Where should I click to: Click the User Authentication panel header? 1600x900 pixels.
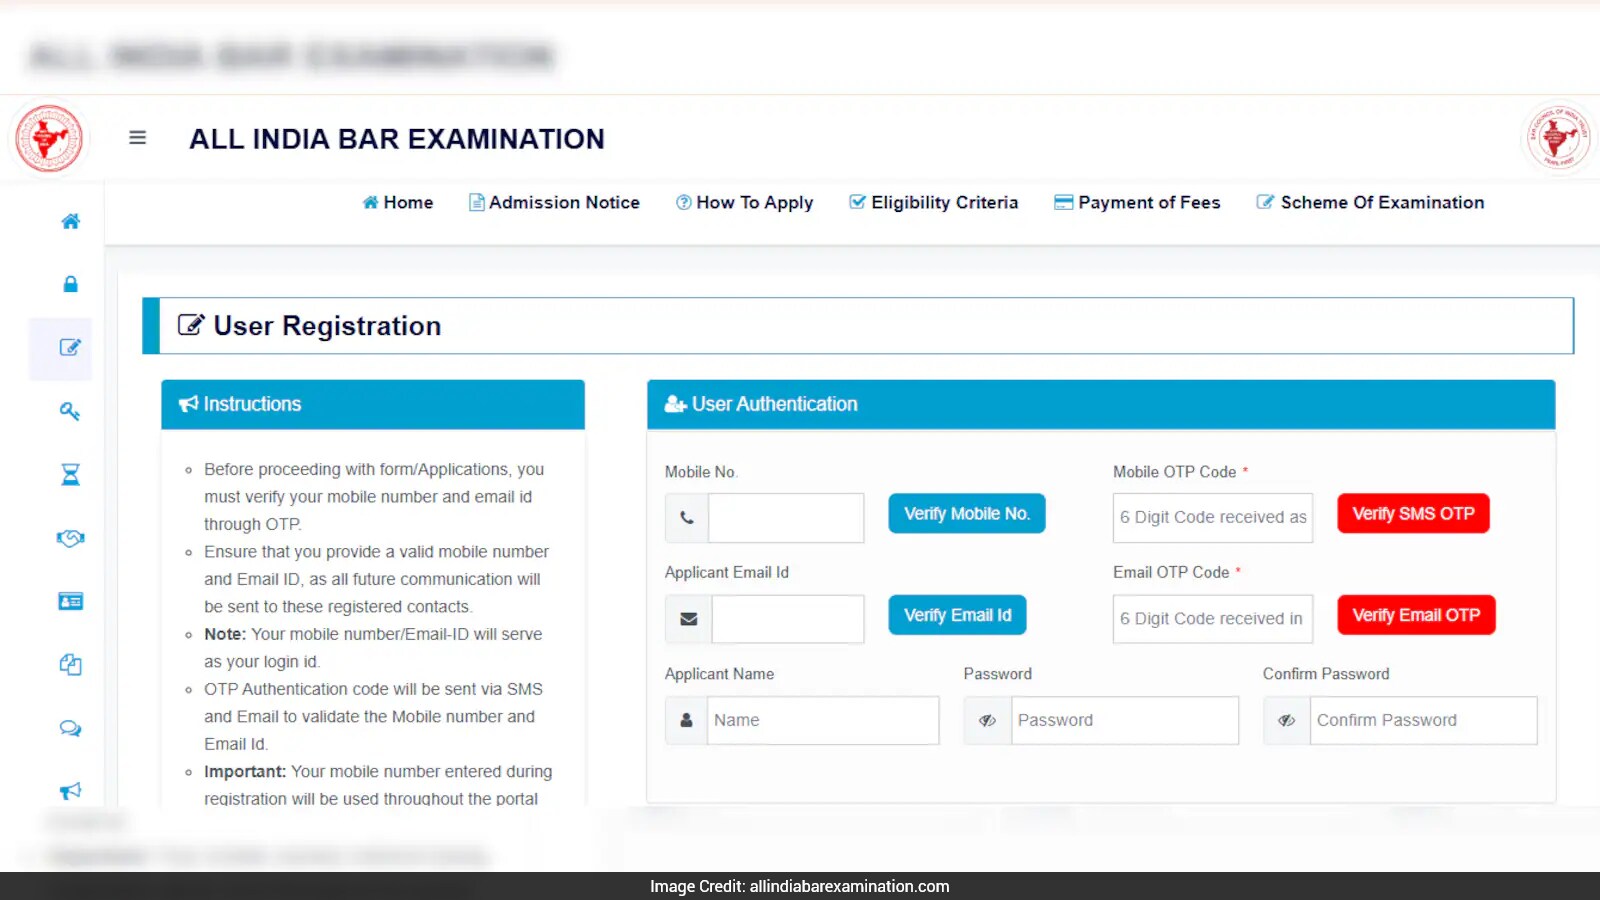point(1101,404)
